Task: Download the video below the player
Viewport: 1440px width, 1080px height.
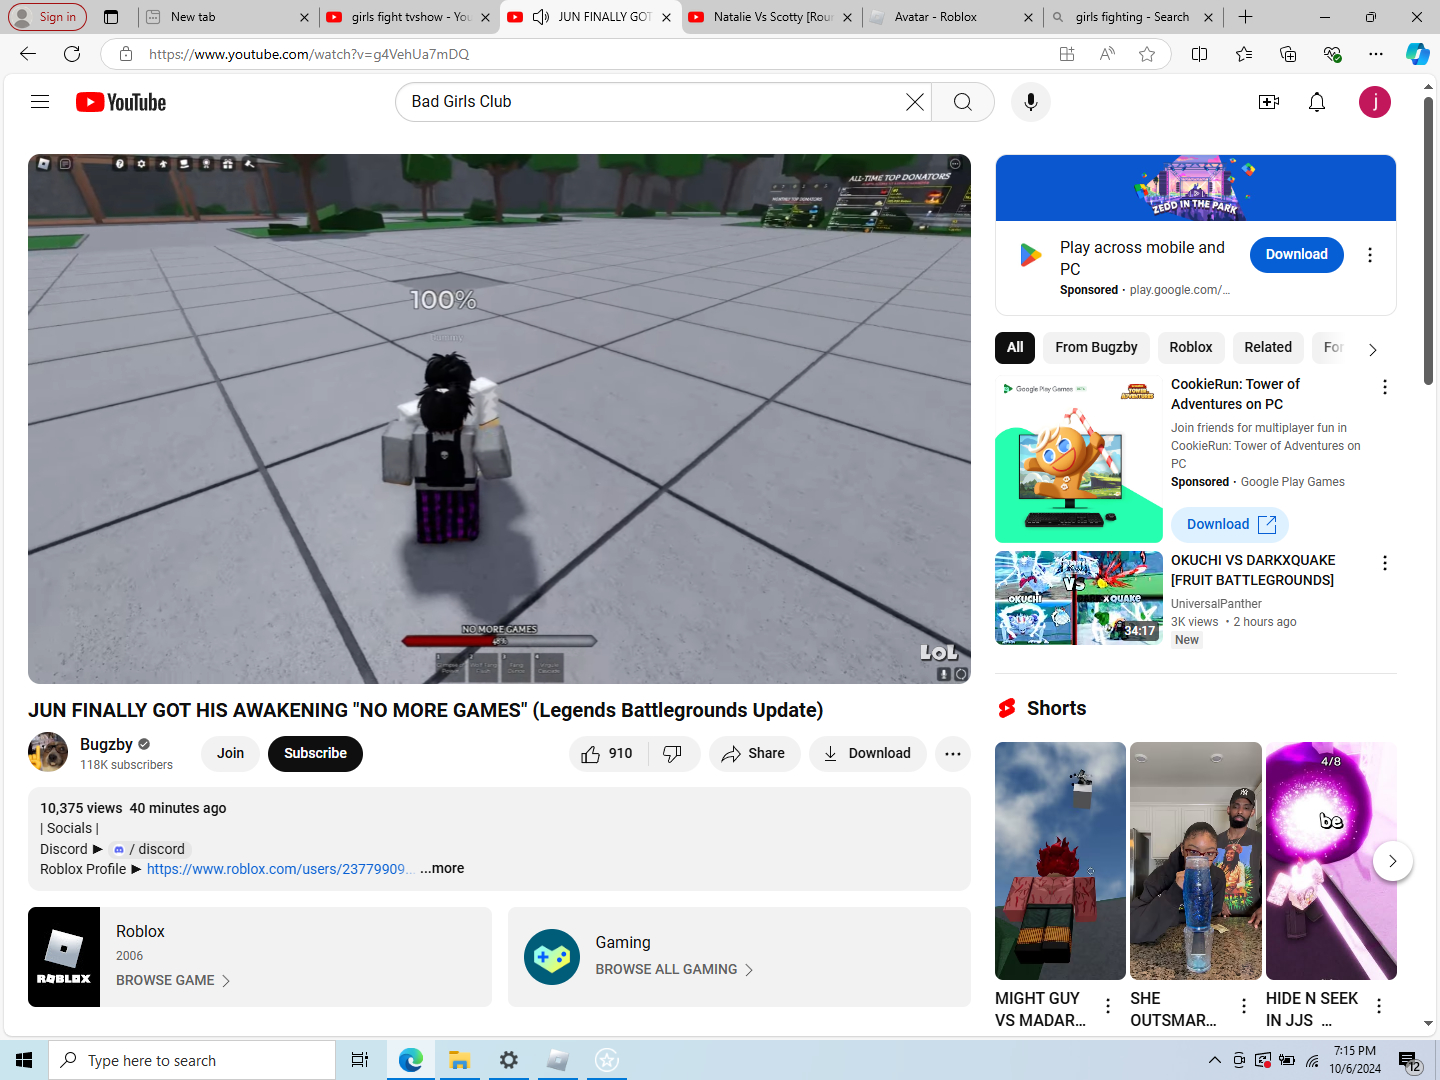Action: 867,754
